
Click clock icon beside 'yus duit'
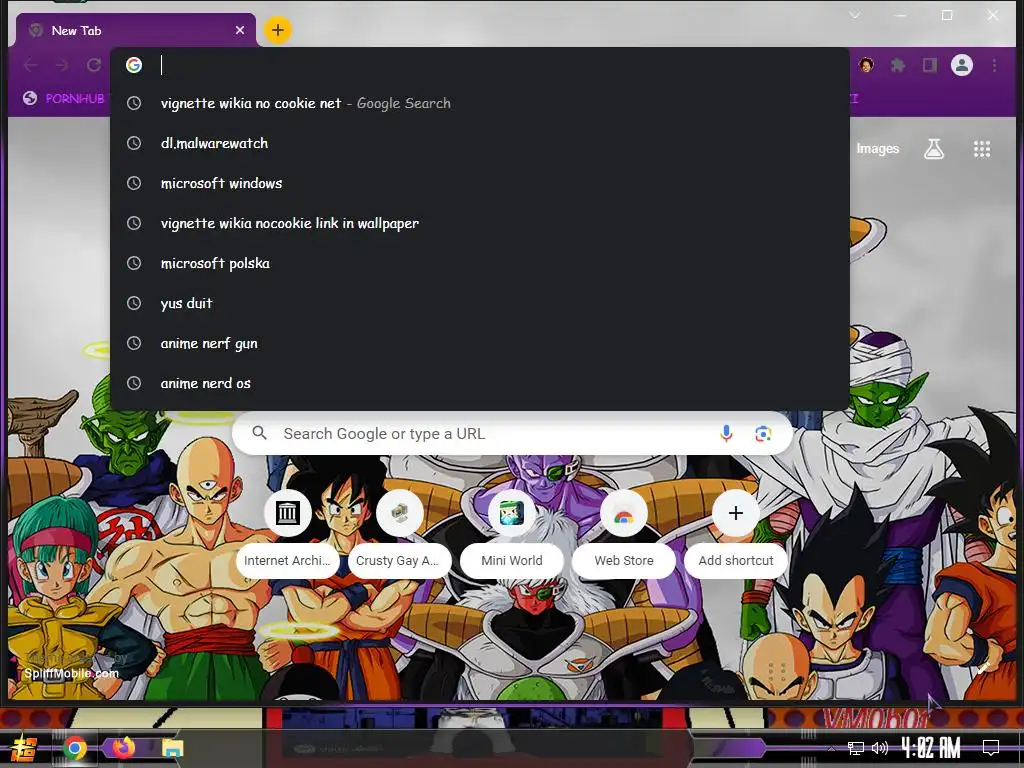click(134, 303)
